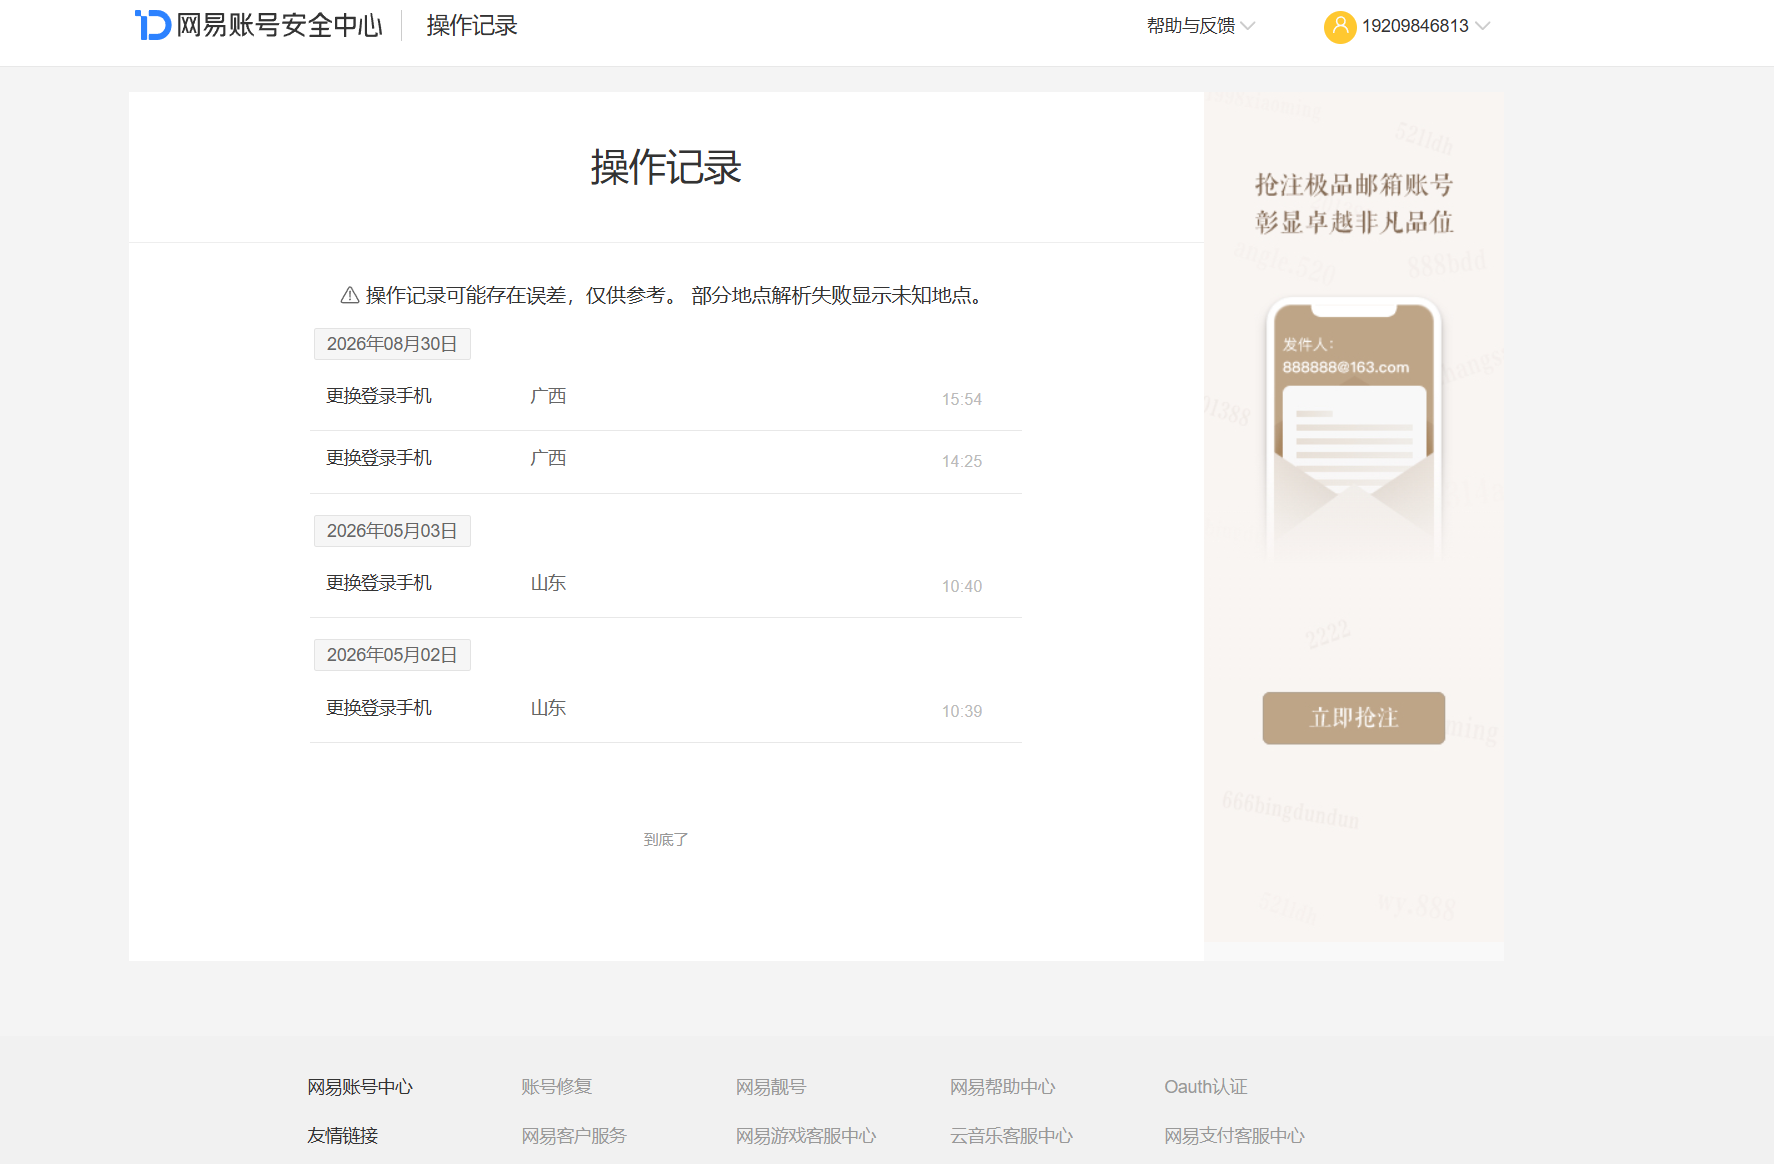The height and width of the screenshot is (1164, 1774).
Task: Click the 操作记录 header tab label
Action: (x=472, y=25)
